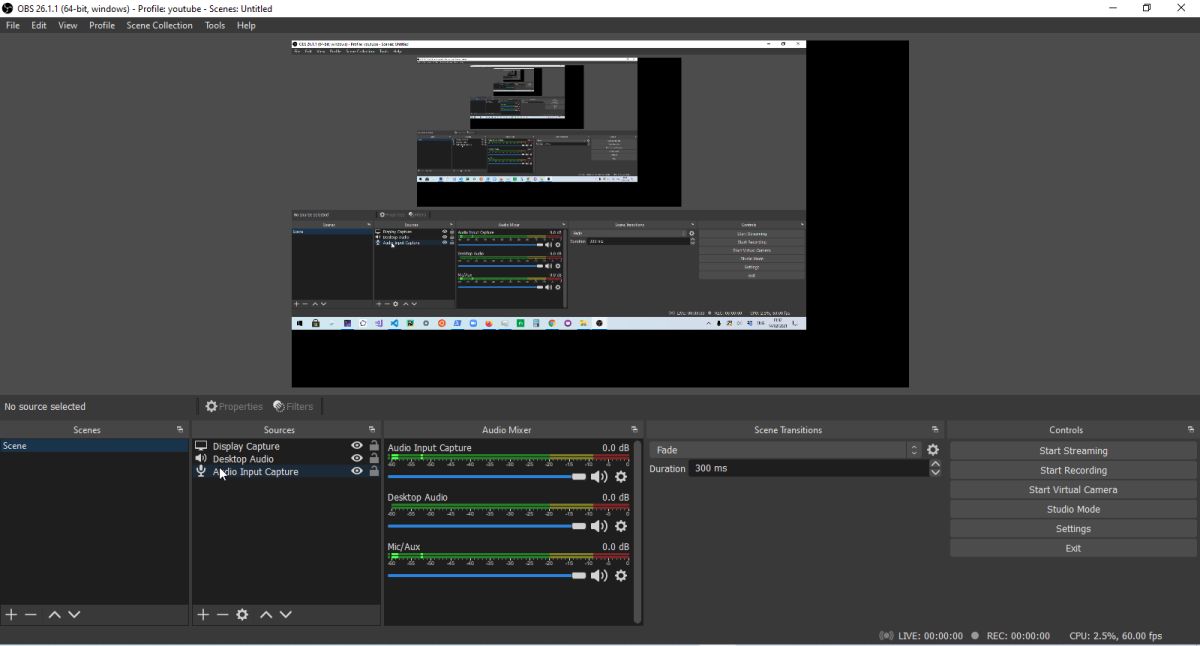Select Scene in the Scenes list
1200x646 pixels.
coord(94,446)
